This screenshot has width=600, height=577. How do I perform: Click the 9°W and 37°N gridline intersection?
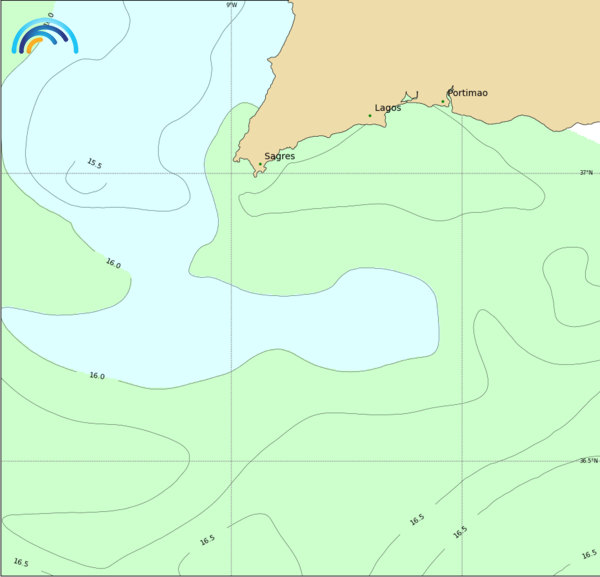tap(231, 173)
